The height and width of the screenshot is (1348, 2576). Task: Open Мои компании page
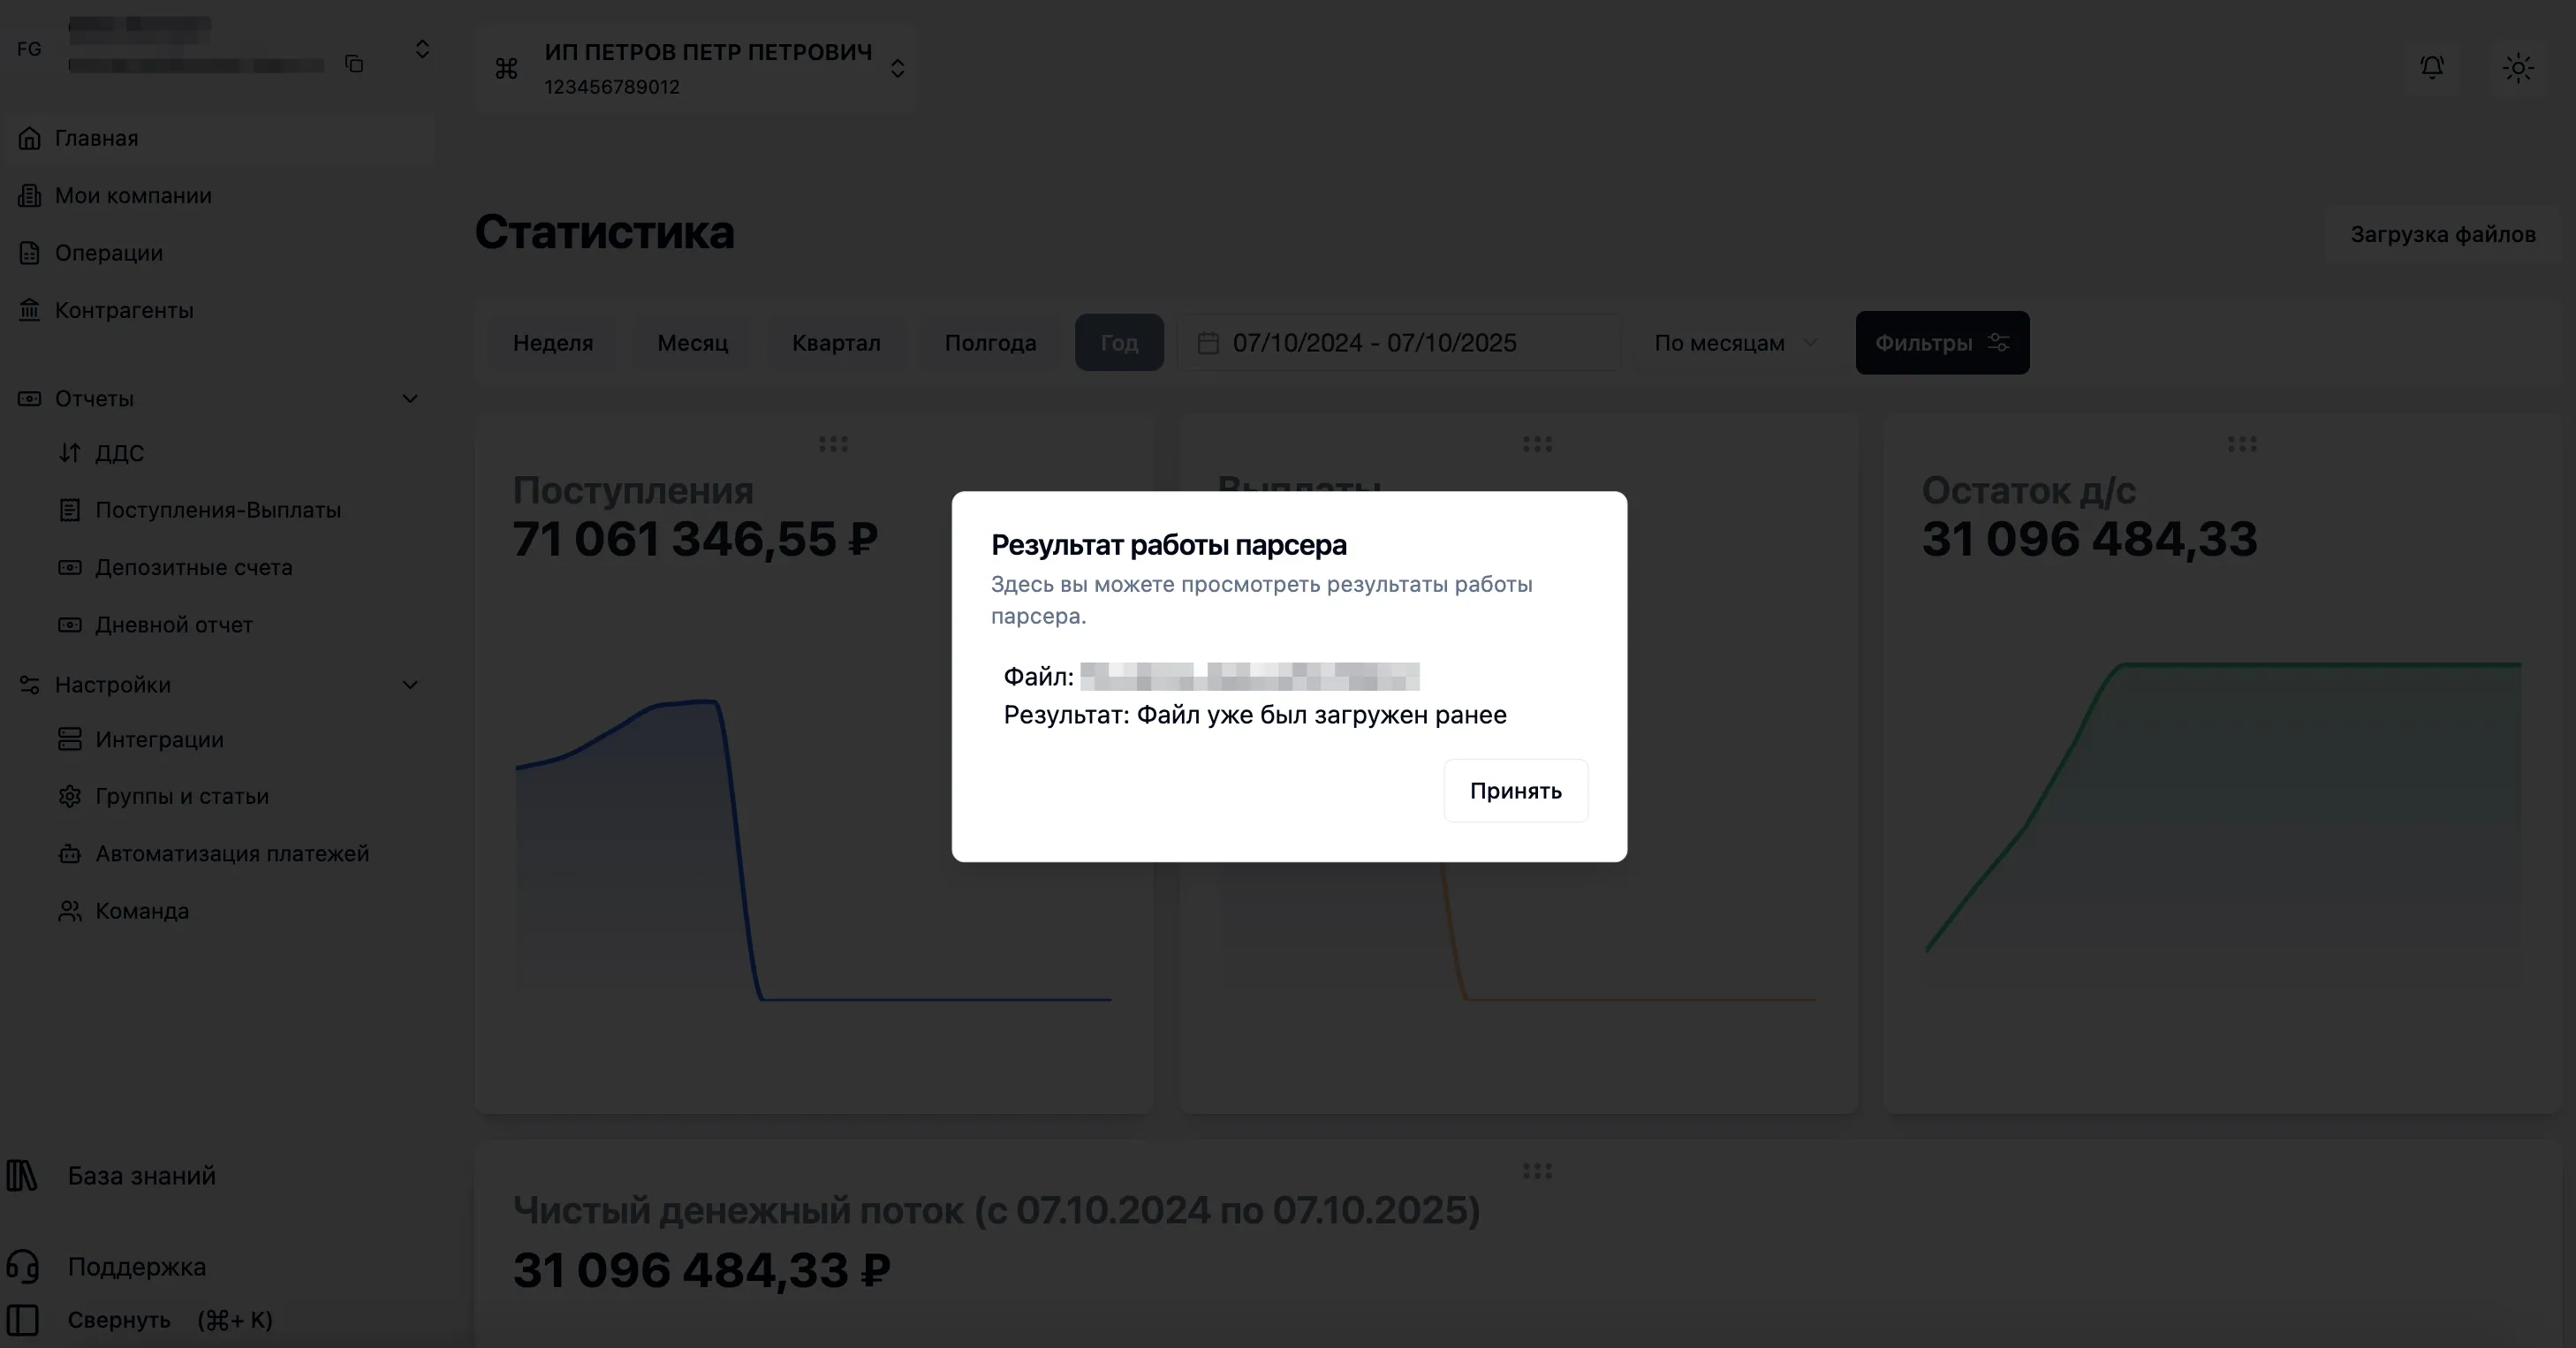point(133,195)
